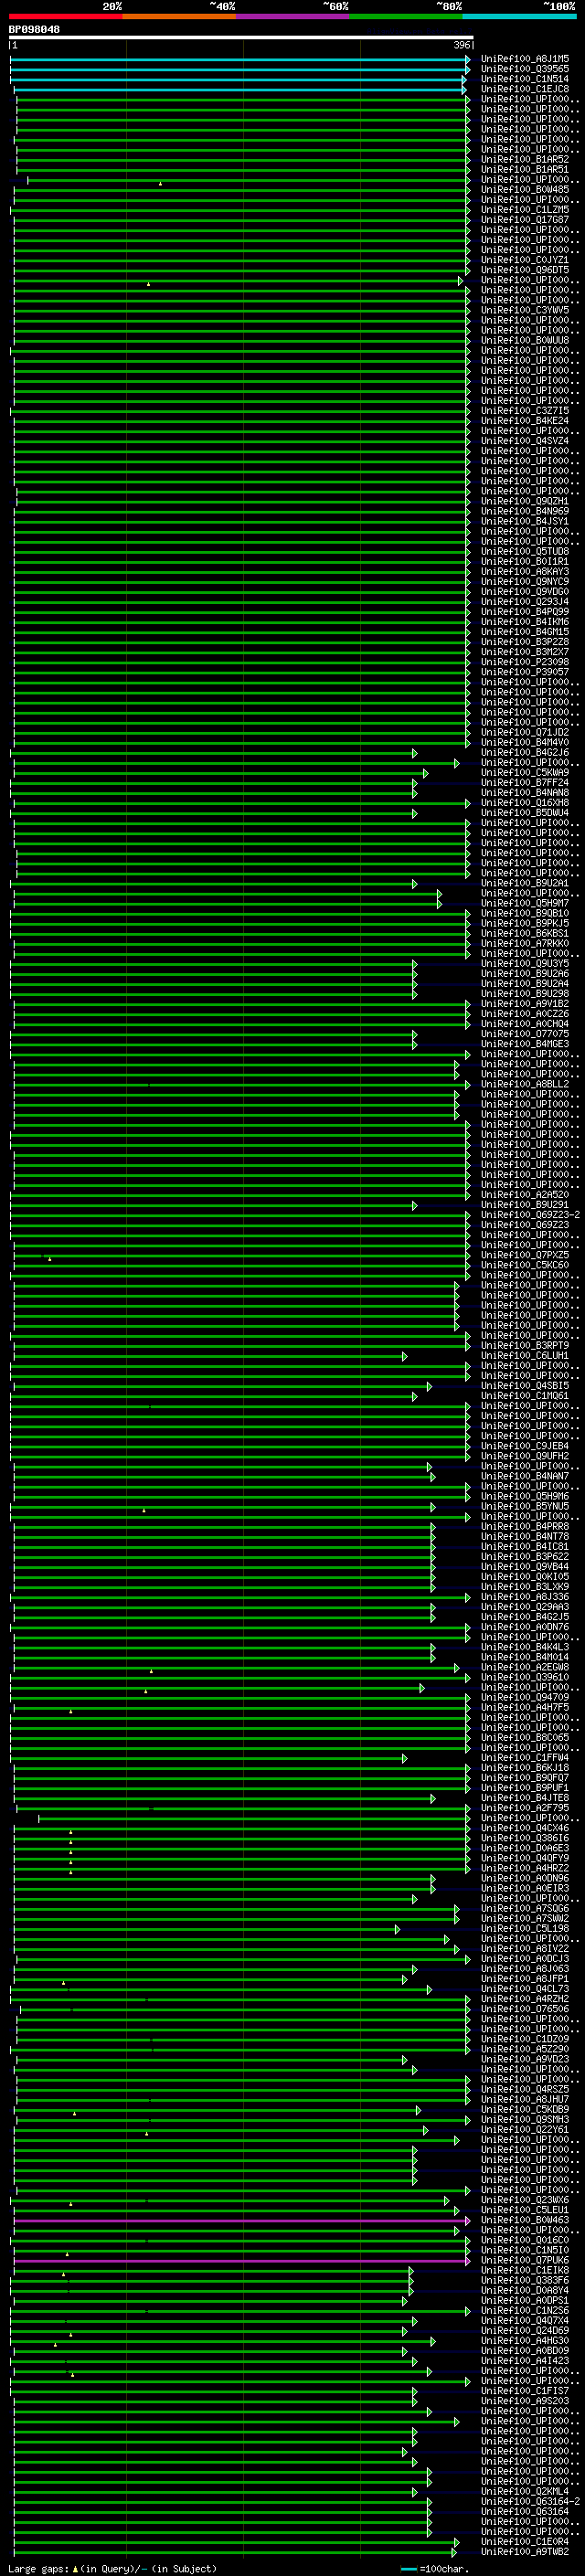Select the UniRef100_B9U2A1 entry

click(x=525, y=884)
